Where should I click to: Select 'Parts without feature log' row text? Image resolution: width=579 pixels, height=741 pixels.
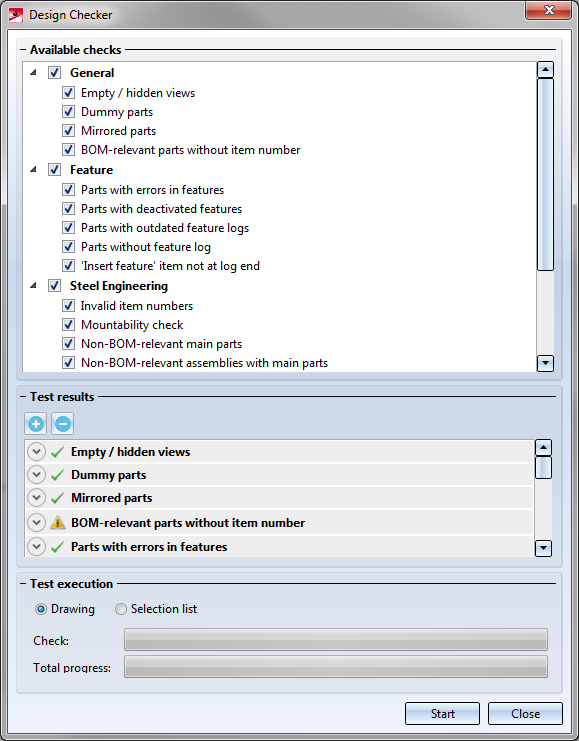tap(146, 247)
